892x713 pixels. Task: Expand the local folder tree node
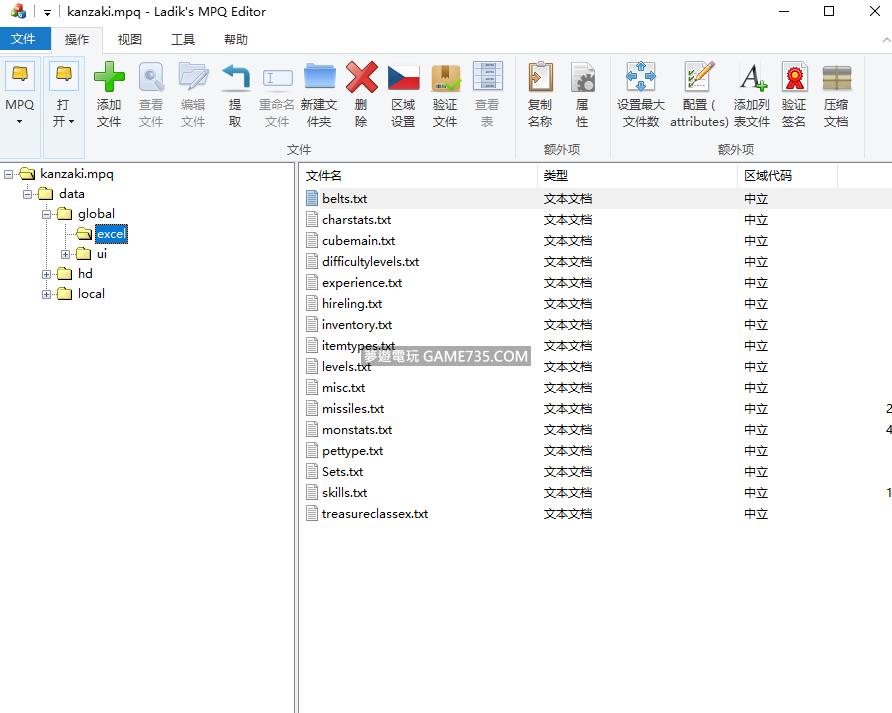click(x=47, y=294)
